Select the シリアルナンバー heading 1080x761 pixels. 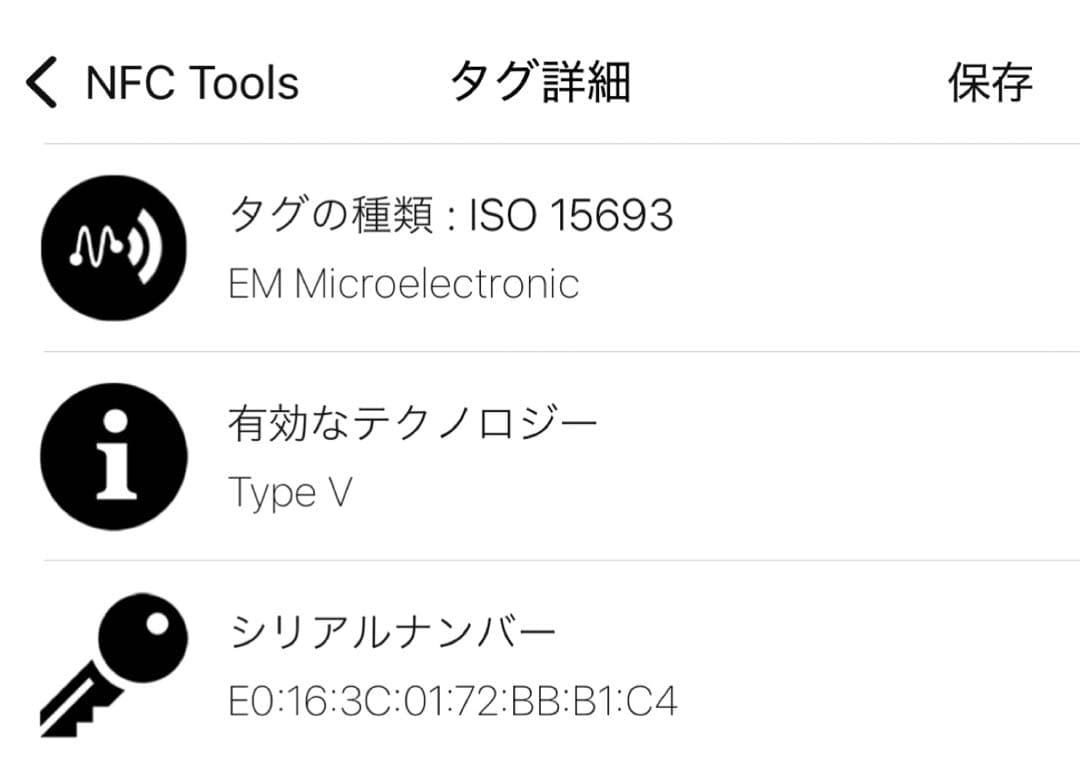[x=392, y=632]
